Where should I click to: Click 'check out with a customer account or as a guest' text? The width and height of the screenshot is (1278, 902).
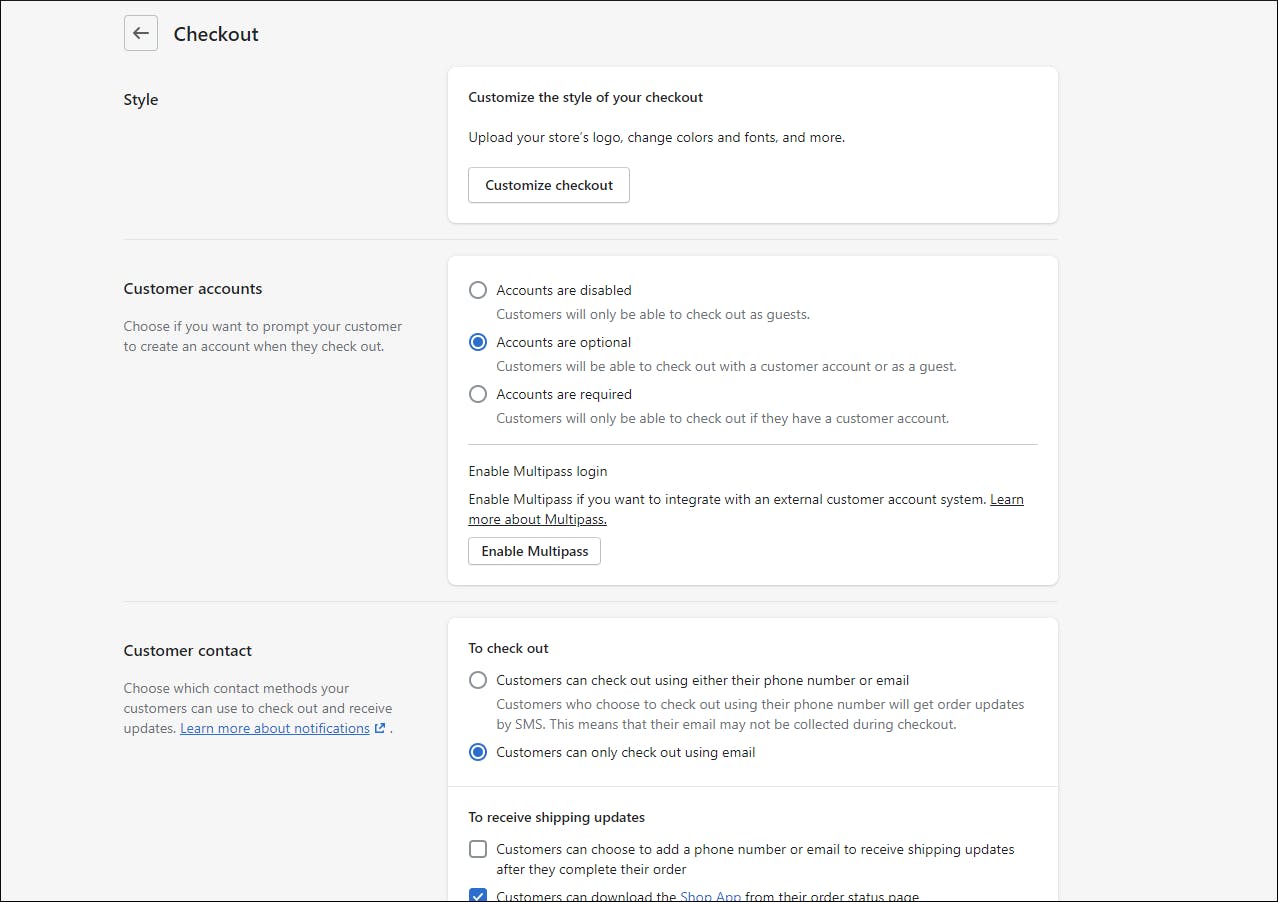click(x=727, y=366)
